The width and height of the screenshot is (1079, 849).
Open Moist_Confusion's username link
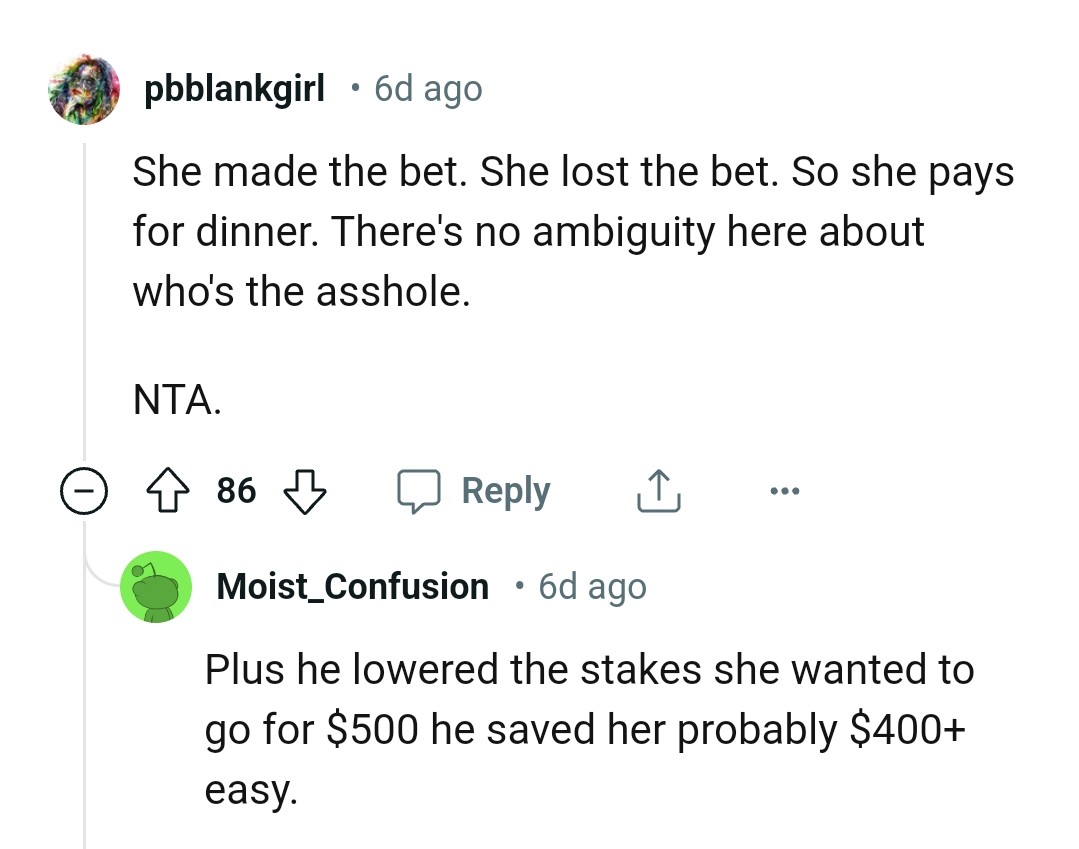click(352, 587)
